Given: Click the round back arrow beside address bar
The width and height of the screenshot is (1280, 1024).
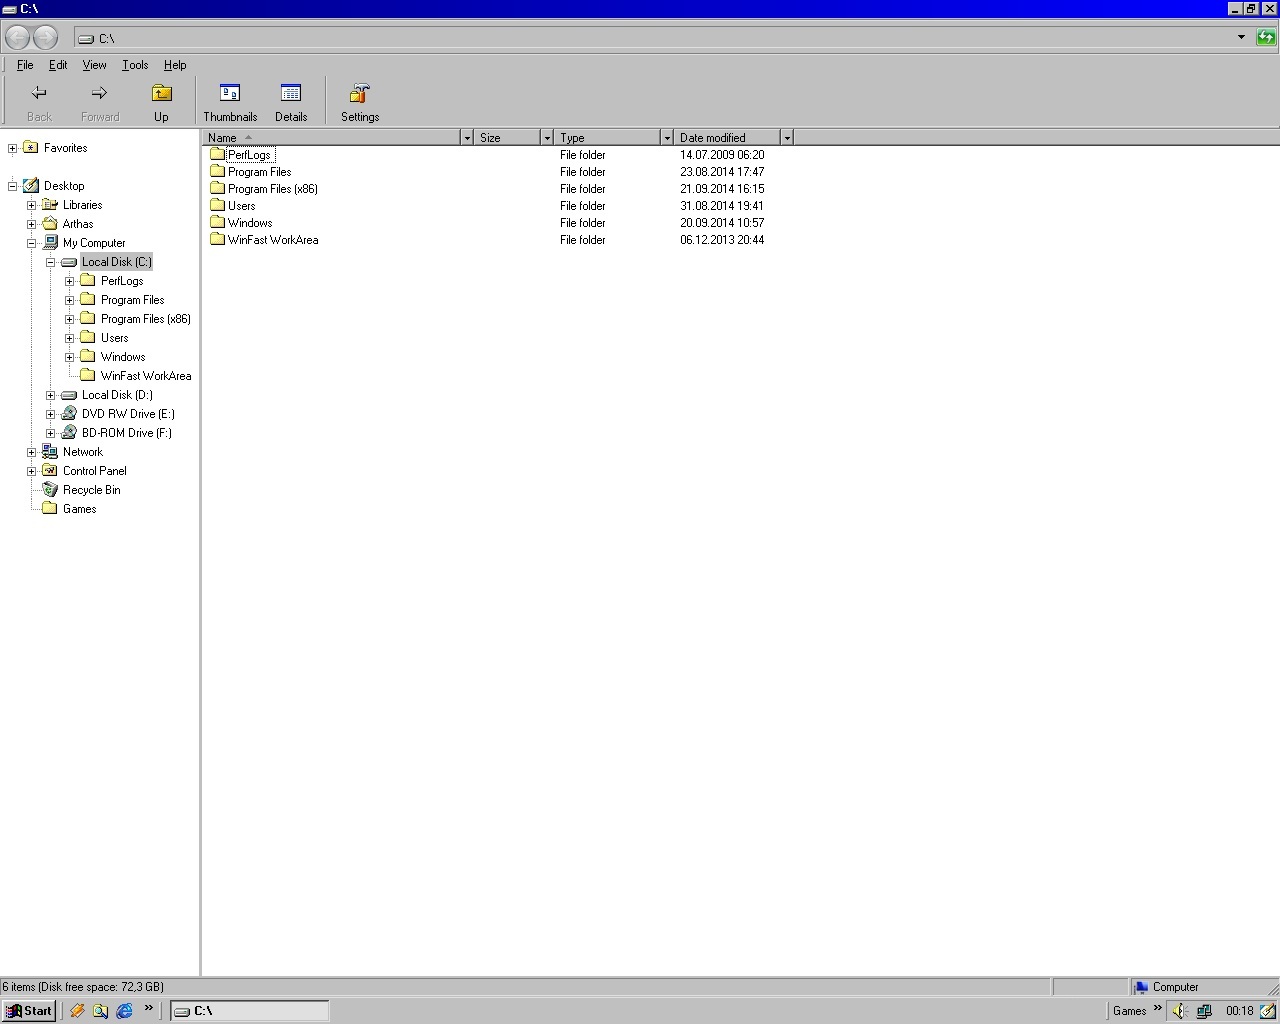Looking at the screenshot, I should 17,38.
